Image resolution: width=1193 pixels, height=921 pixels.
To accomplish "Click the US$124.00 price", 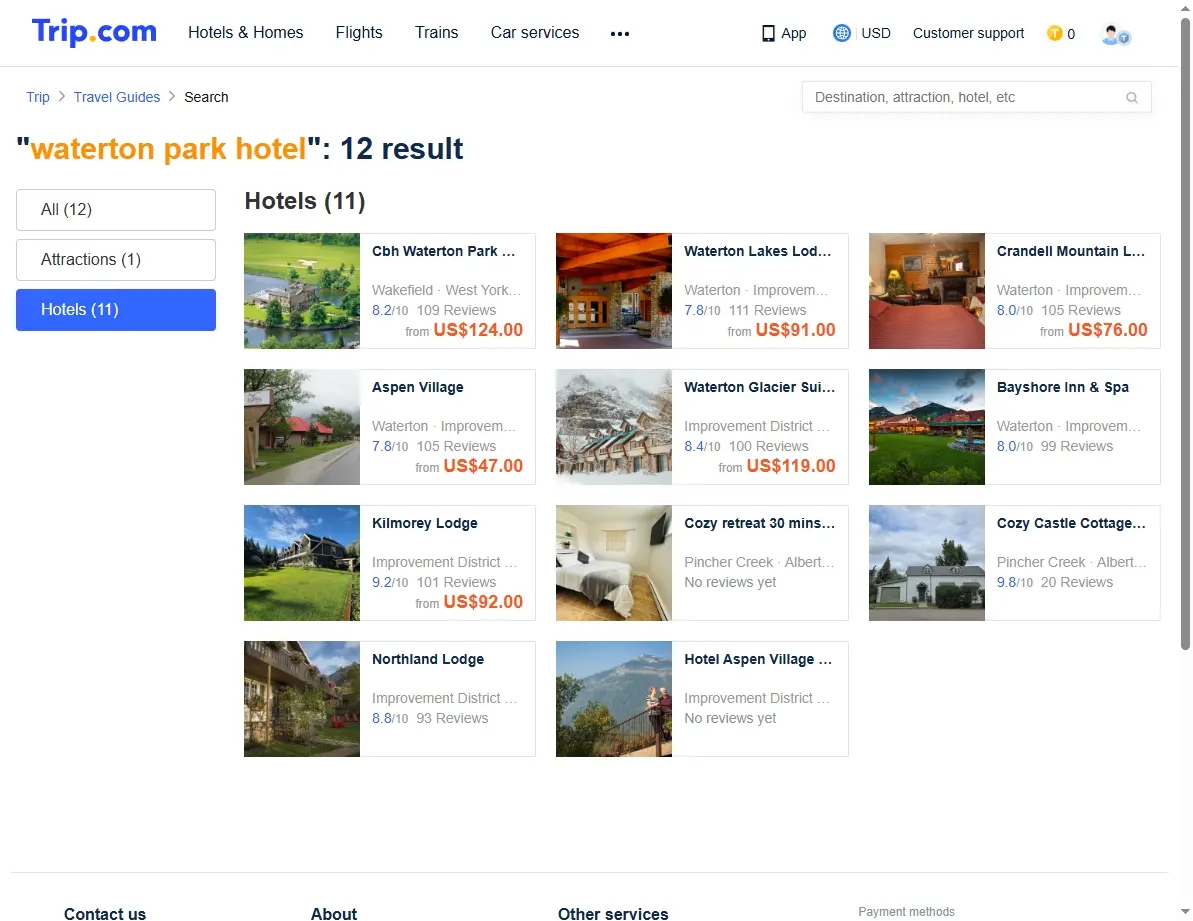I will point(478,331).
